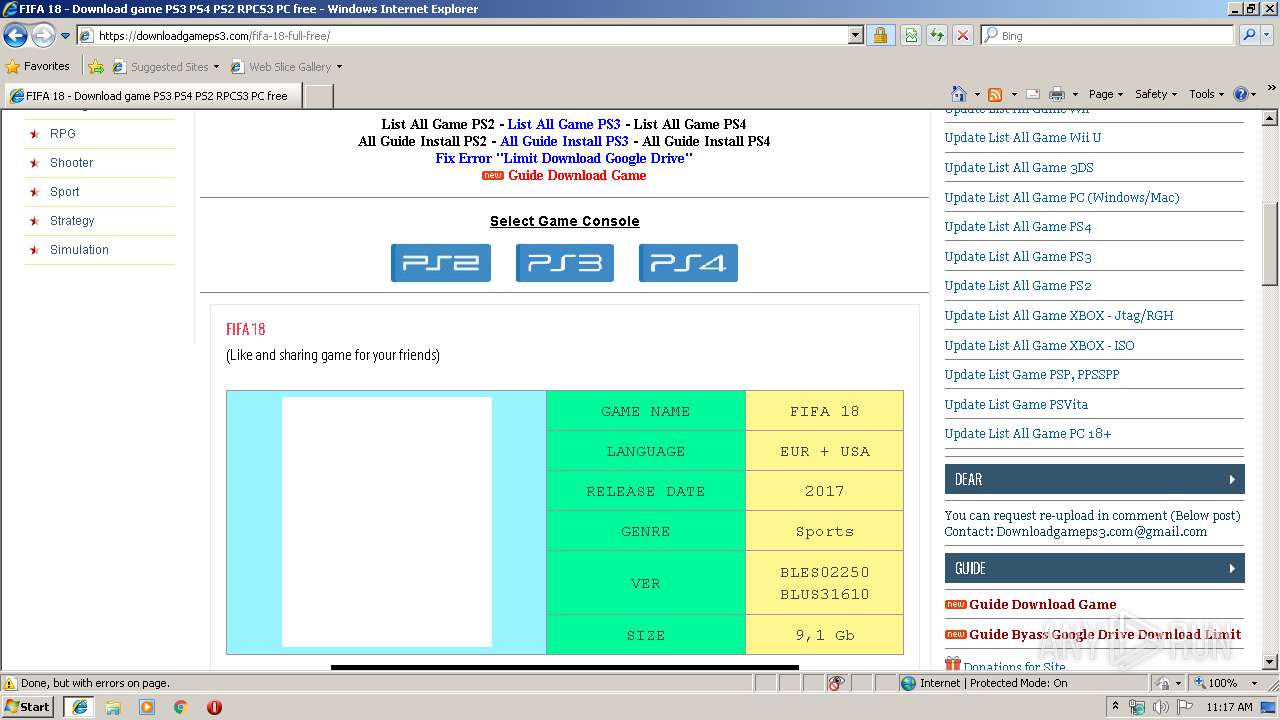This screenshot has width=1280, height=720.
Task: Click the browser Back arrow button
Action: [16, 36]
